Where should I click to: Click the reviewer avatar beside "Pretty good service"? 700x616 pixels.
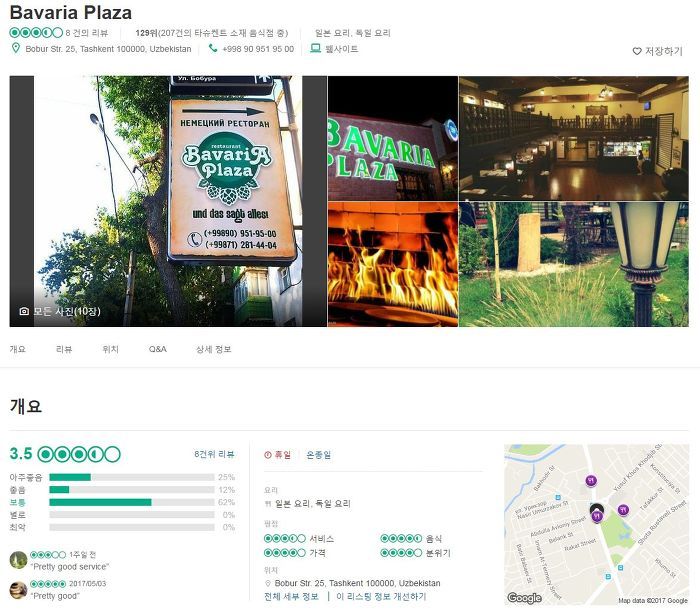18,560
